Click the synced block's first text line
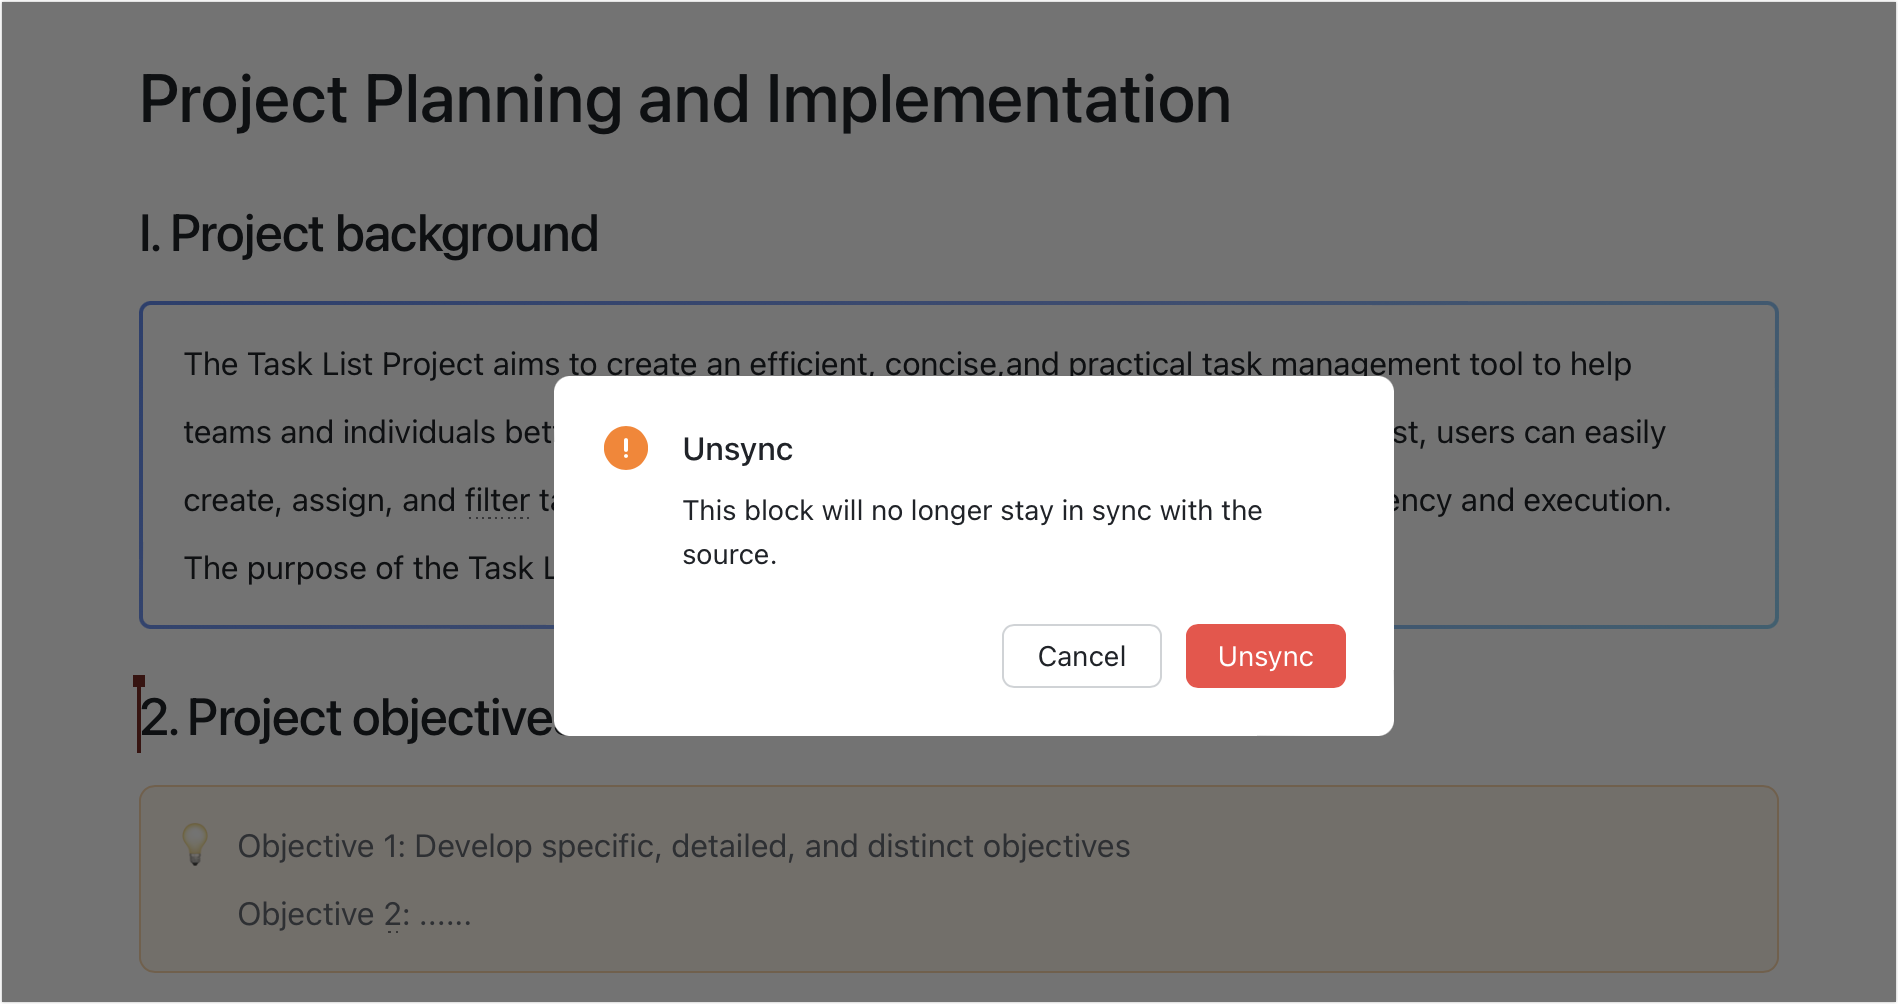Viewport: 1898px width, 1004px height. pos(907,364)
